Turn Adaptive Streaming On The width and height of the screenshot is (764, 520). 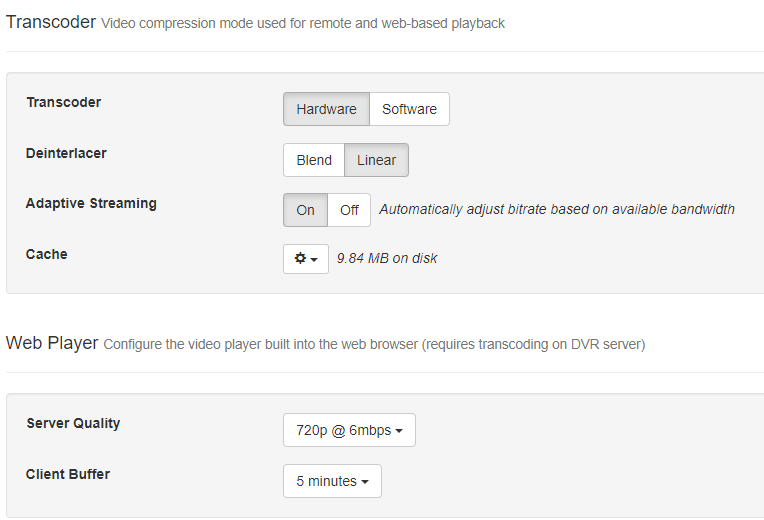pyautogui.click(x=305, y=210)
